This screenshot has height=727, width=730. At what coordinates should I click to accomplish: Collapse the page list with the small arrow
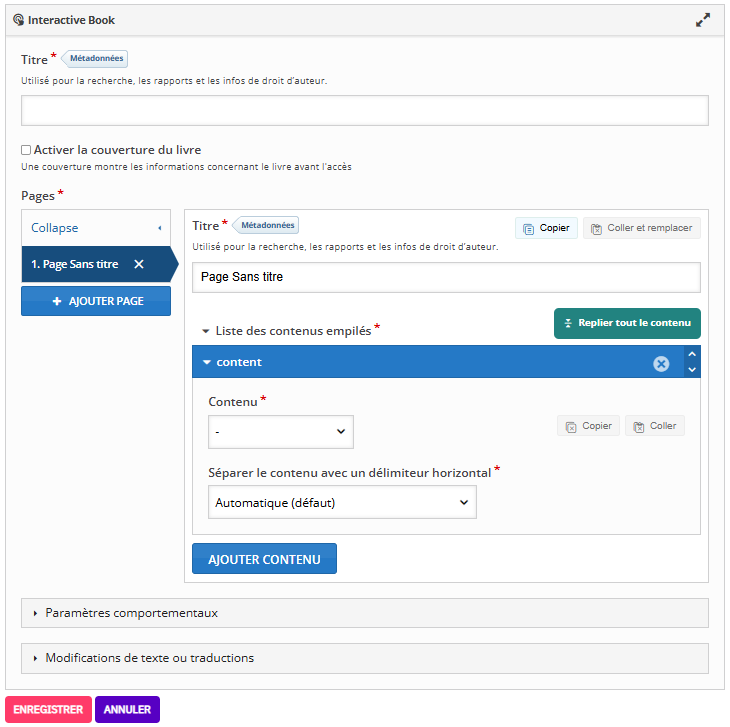pyautogui.click(x=159, y=228)
